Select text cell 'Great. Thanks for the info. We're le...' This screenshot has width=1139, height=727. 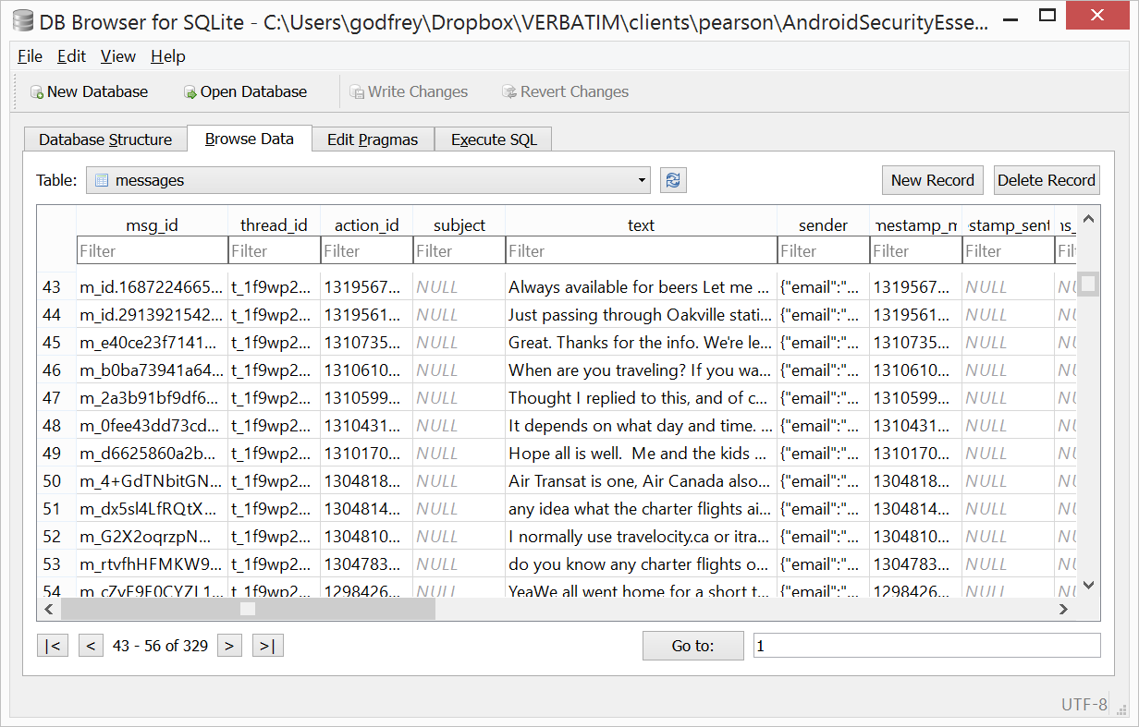[641, 342]
